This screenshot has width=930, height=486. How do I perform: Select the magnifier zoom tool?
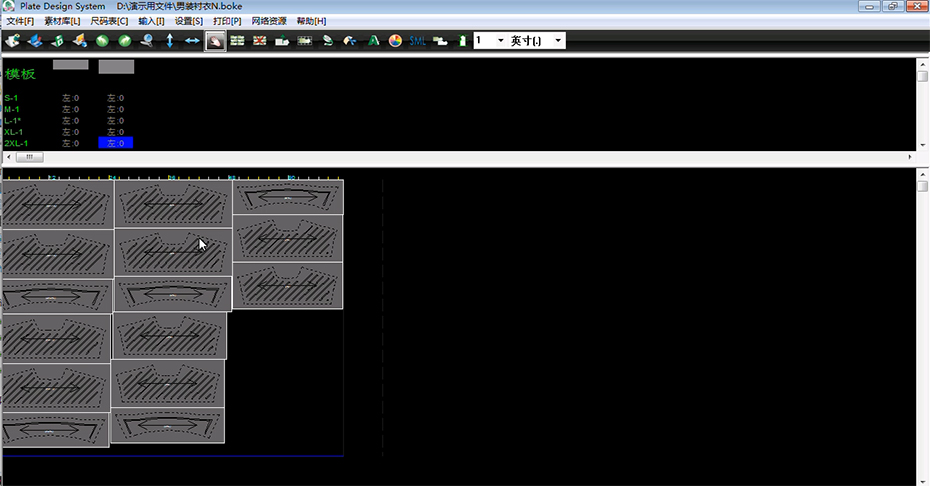(x=147, y=41)
